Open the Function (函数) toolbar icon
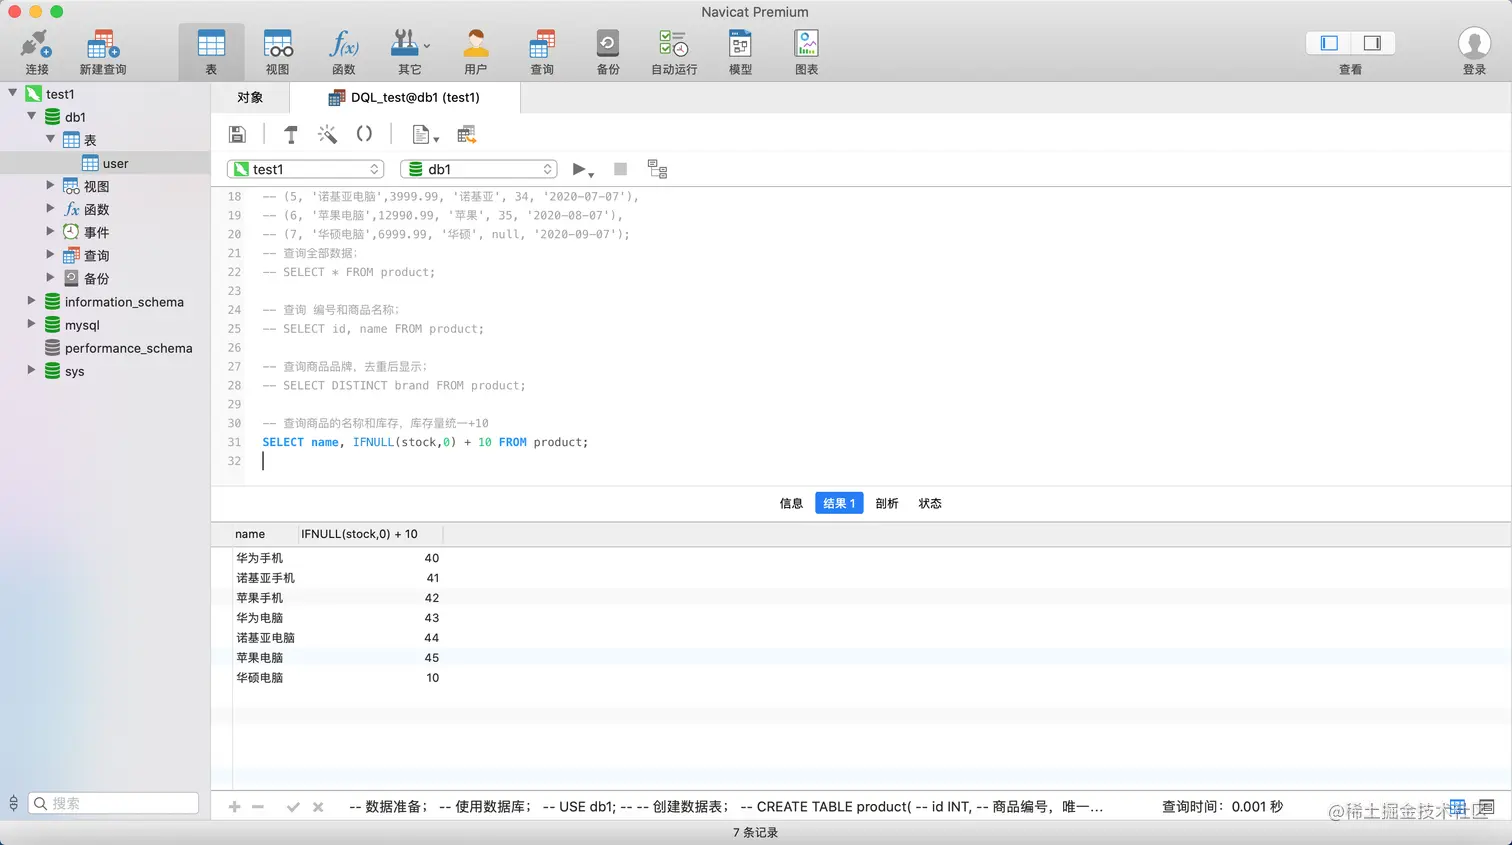This screenshot has height=845, width=1512. [343, 52]
